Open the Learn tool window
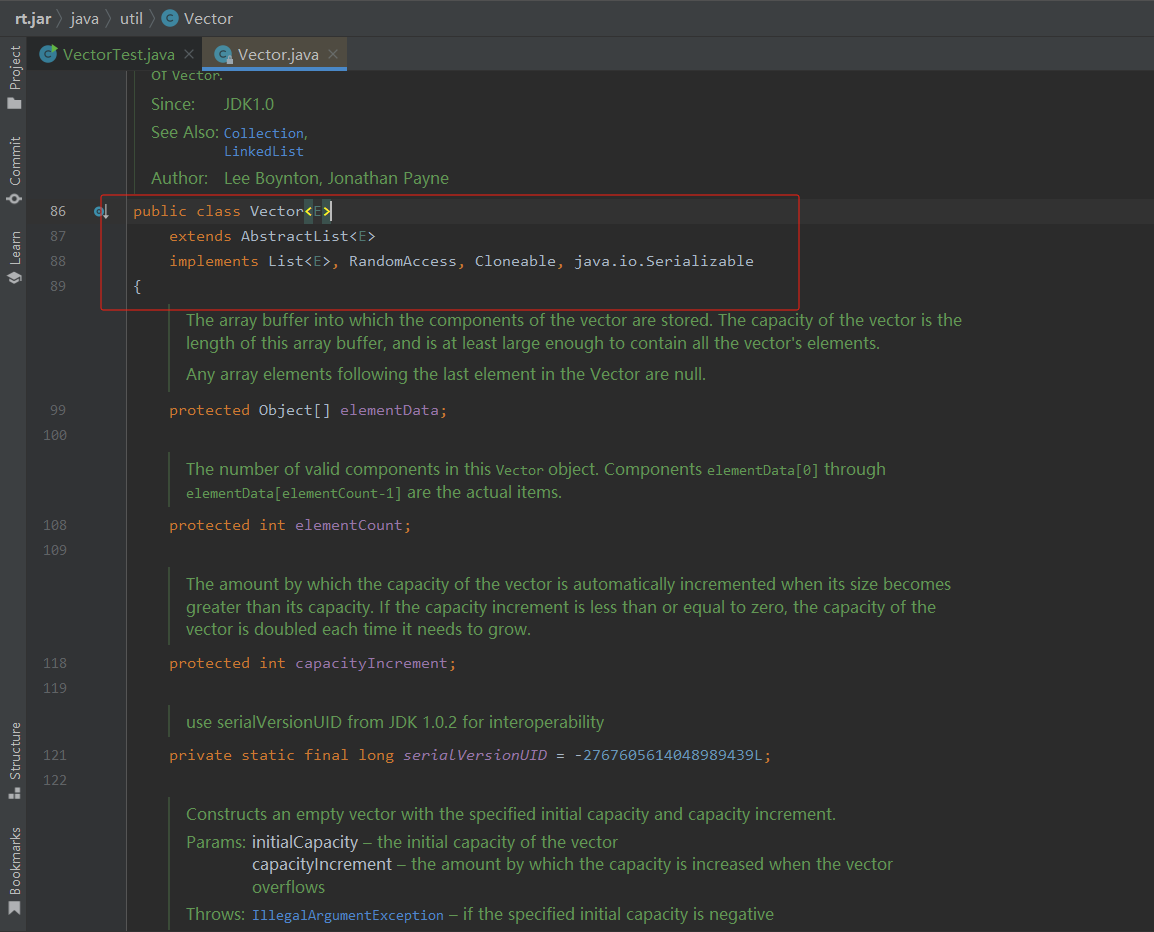The image size is (1154, 932). click(x=14, y=257)
